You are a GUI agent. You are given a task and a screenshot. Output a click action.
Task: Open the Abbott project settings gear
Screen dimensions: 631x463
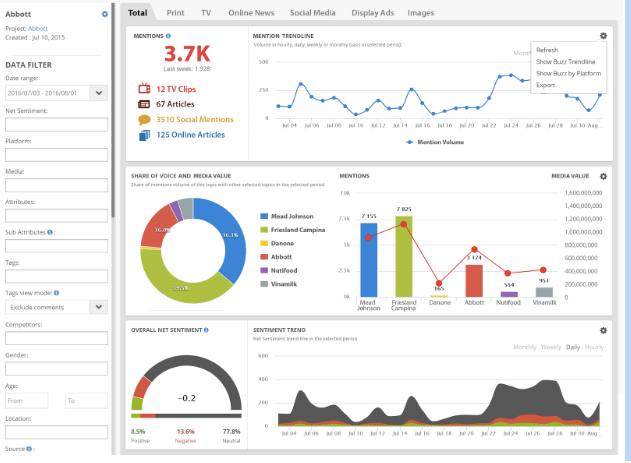tap(105, 14)
